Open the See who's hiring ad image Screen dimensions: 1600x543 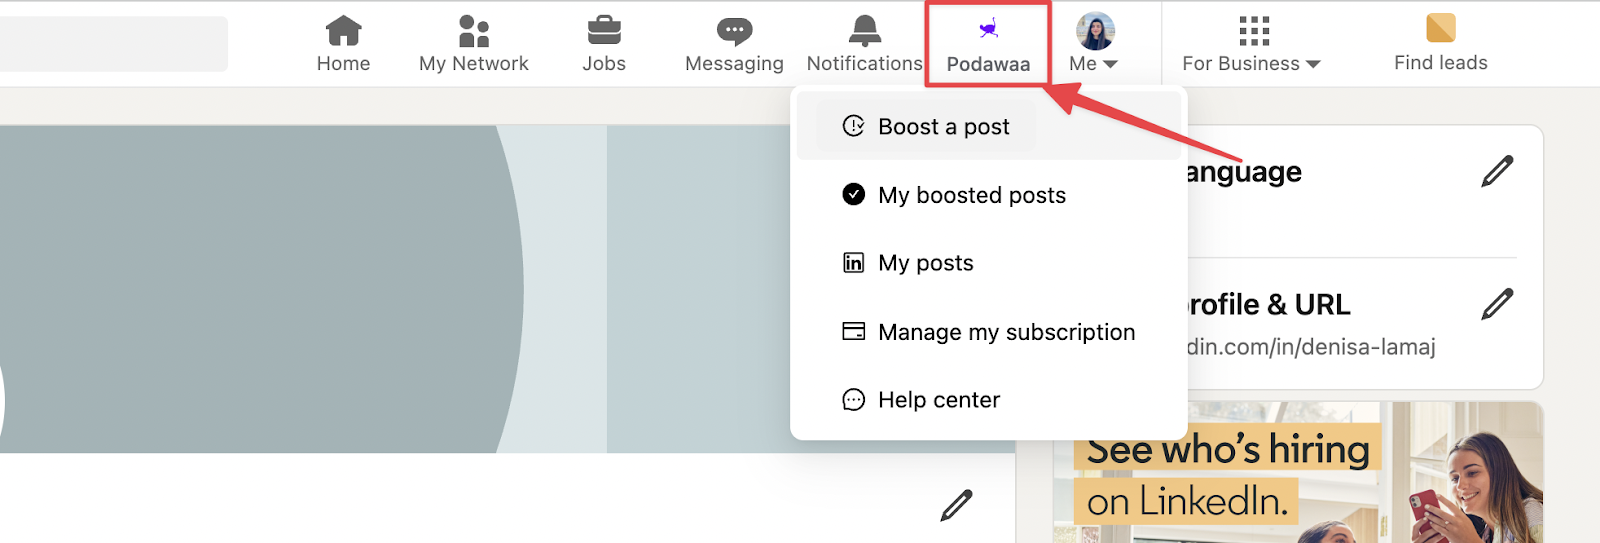(x=1298, y=473)
